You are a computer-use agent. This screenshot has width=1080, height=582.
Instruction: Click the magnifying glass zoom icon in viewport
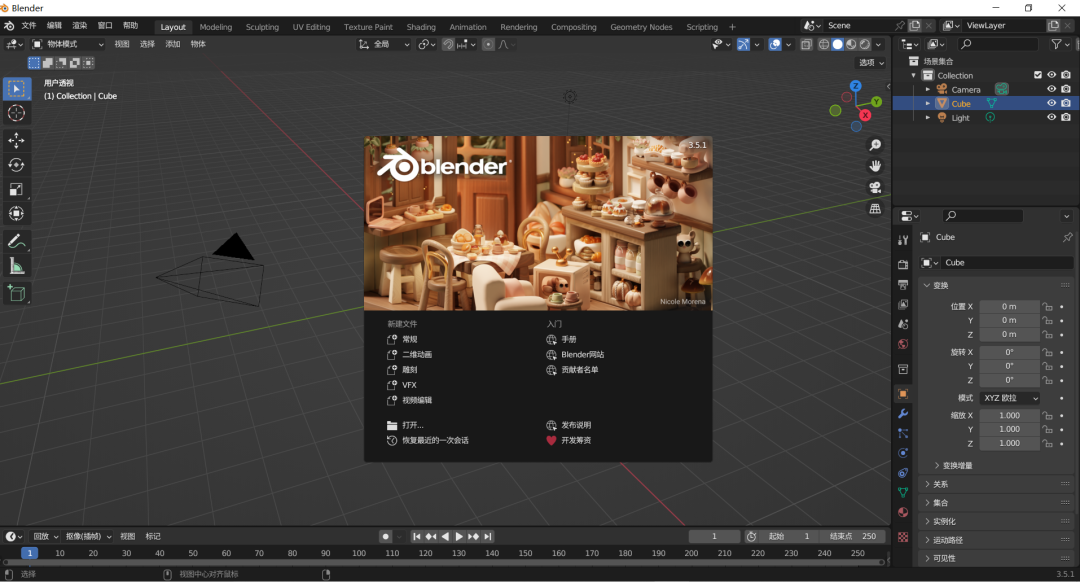(875, 145)
